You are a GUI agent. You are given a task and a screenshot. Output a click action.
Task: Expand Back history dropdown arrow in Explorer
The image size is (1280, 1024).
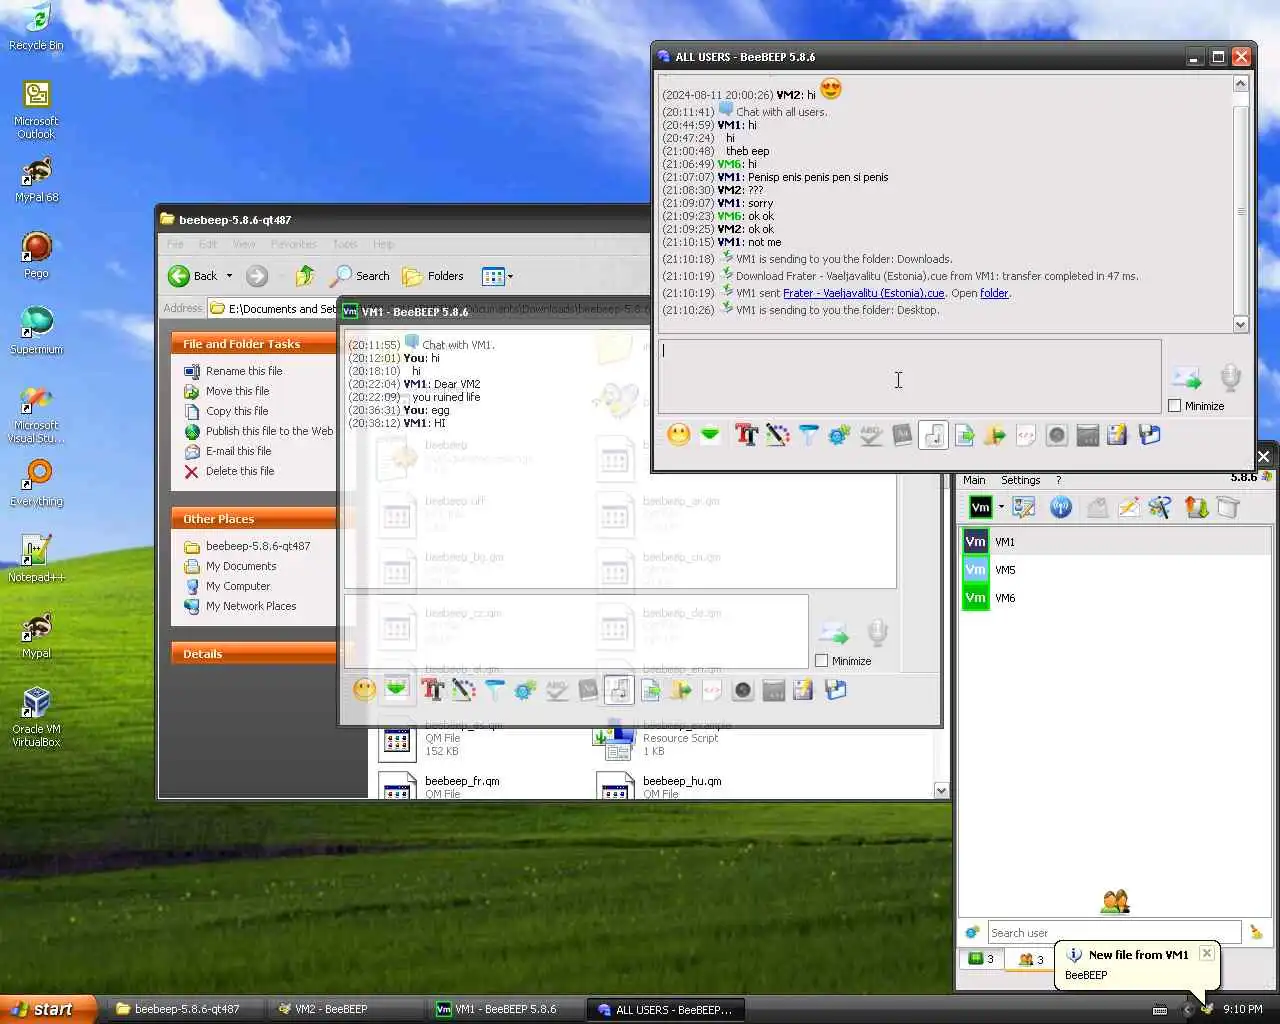point(230,276)
